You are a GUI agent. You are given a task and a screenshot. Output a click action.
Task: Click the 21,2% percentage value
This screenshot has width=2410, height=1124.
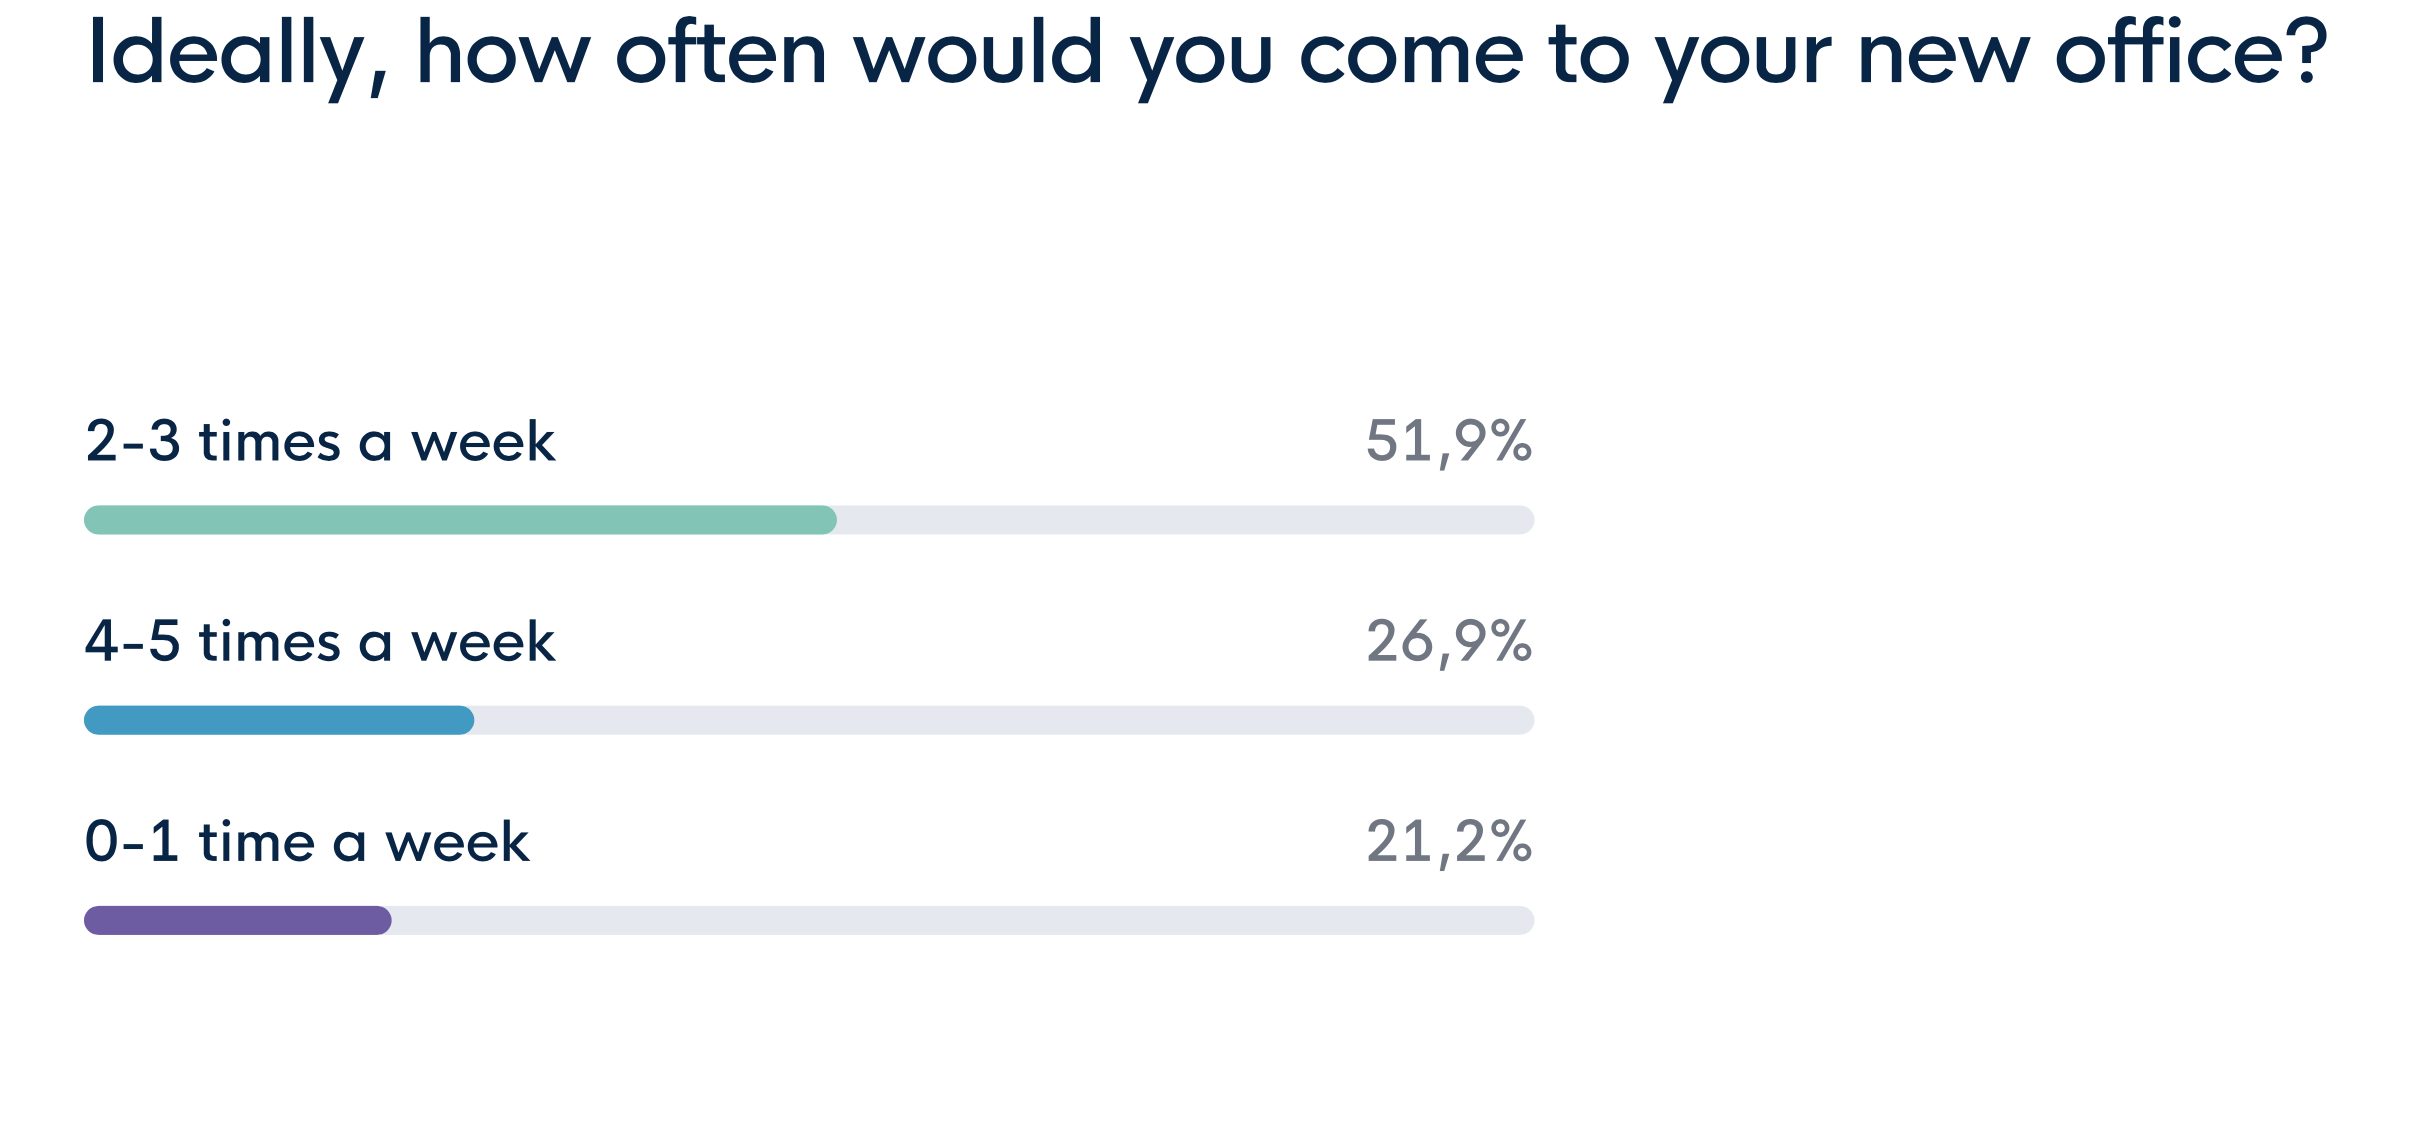pos(1449,843)
